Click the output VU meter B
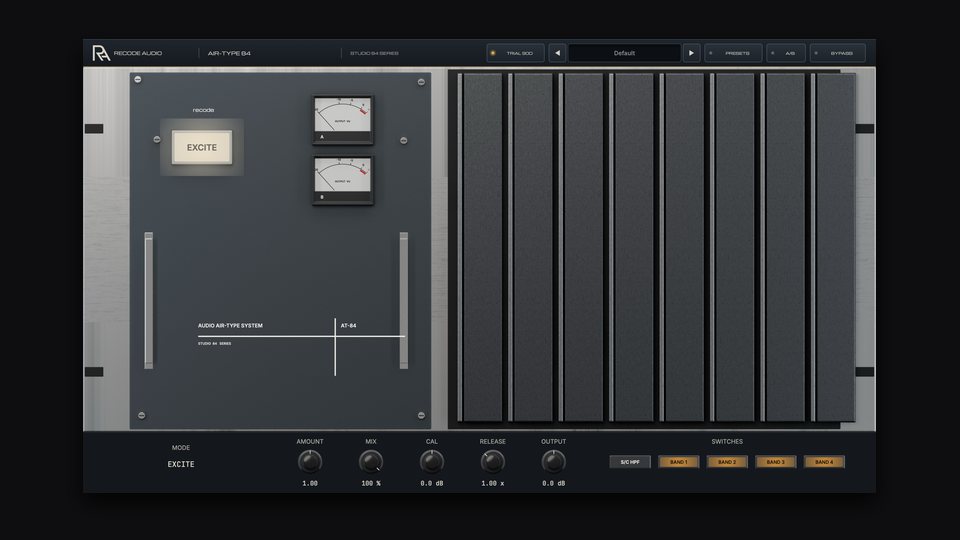 pos(343,180)
